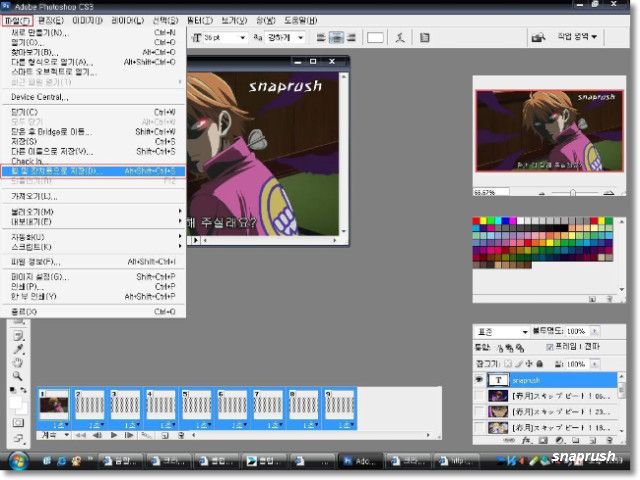Play the frame animation

[x=114, y=436]
